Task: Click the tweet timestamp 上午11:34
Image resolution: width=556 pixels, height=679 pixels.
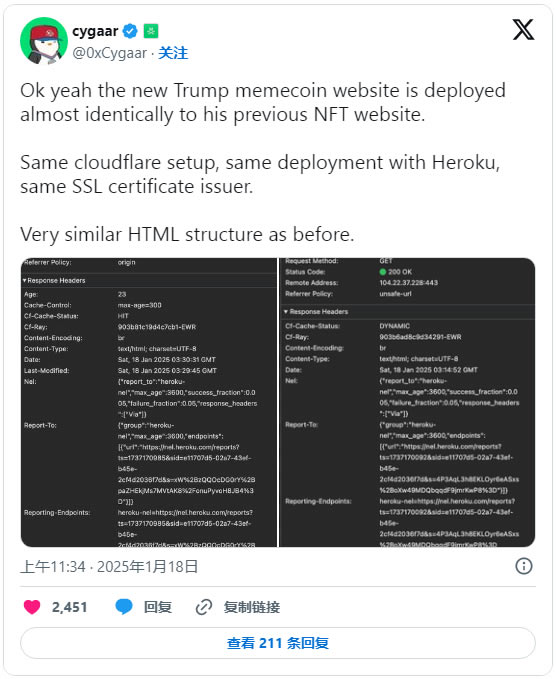Action: tap(53, 566)
